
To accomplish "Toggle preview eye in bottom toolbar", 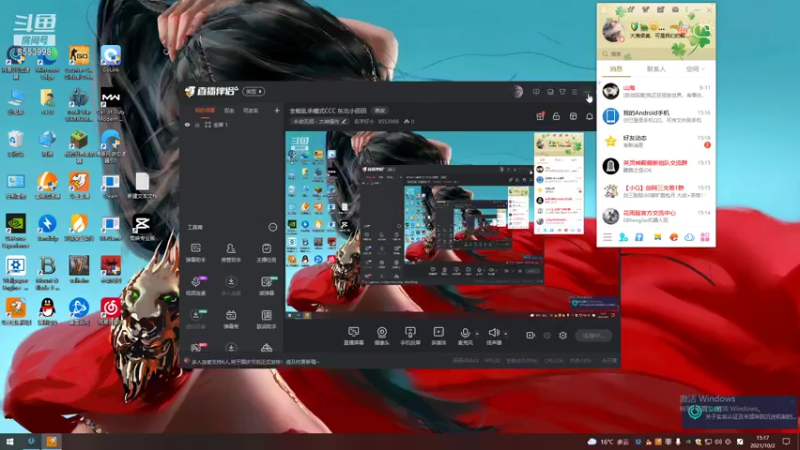I will click(547, 335).
